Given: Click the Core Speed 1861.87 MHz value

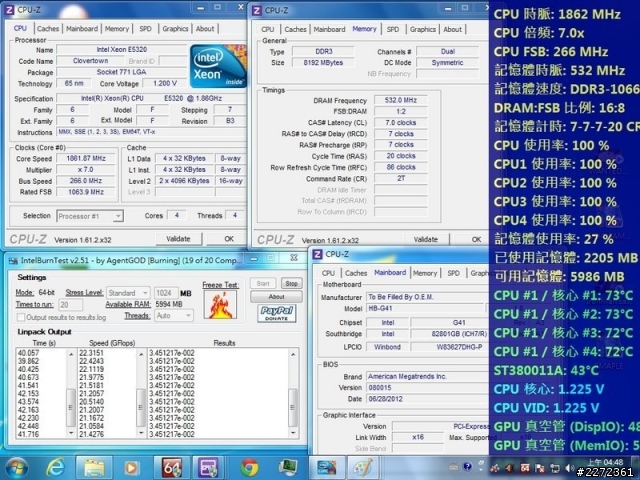Looking at the screenshot, I should pos(86,158).
